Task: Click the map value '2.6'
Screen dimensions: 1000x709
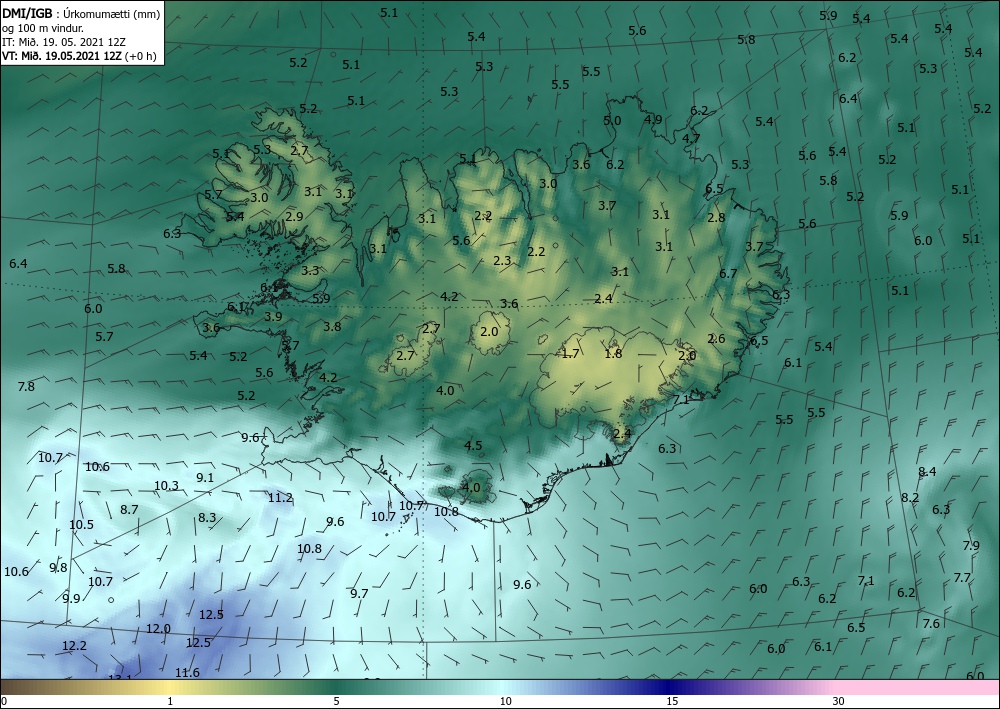Action: [x=716, y=339]
